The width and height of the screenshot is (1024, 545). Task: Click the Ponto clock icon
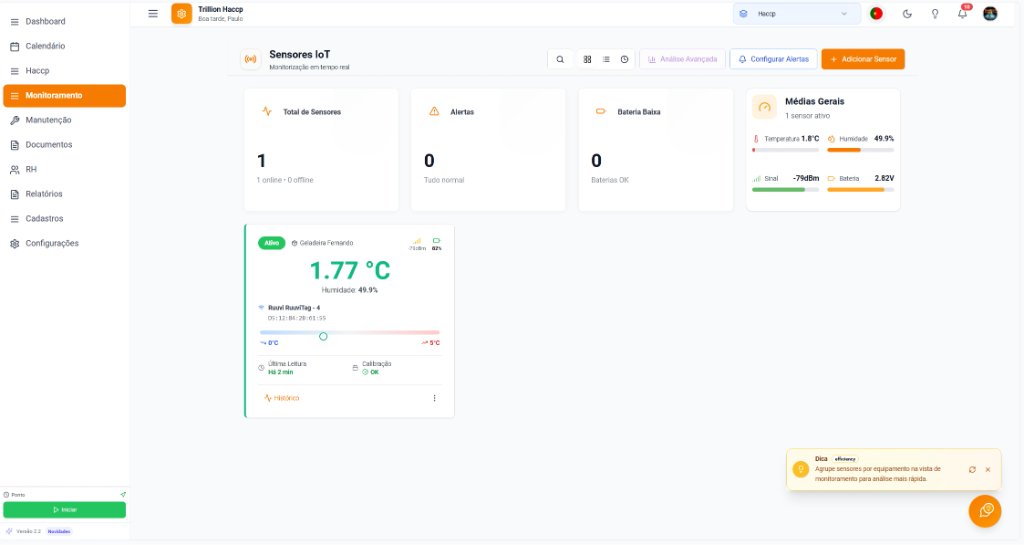7,495
